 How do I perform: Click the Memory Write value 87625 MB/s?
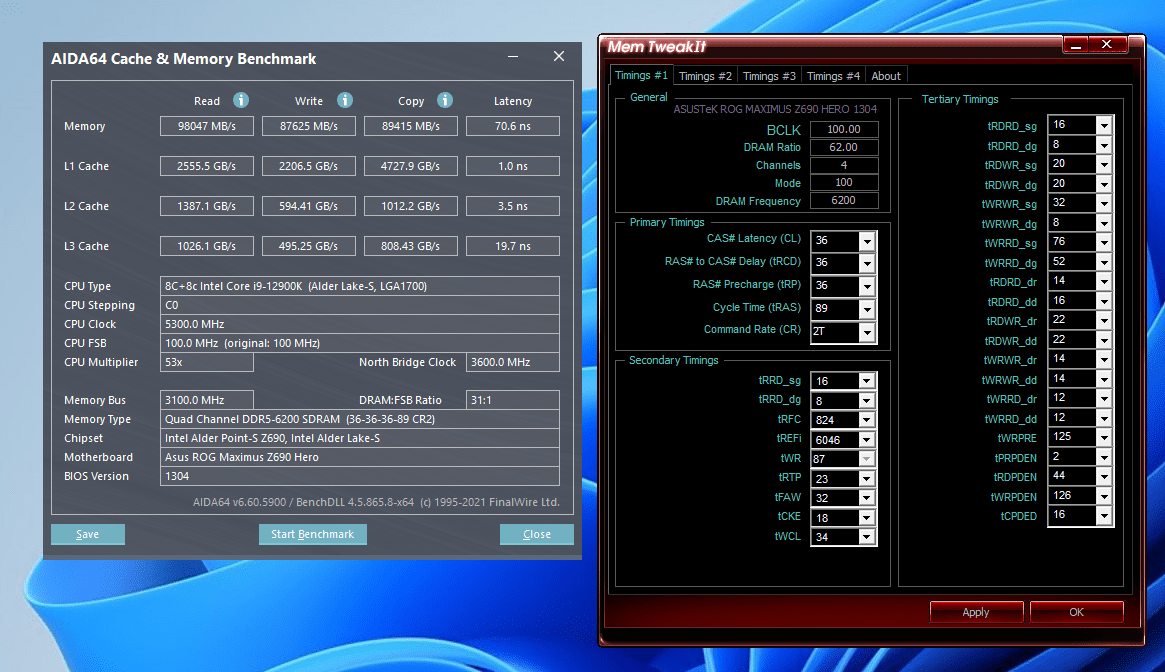click(308, 126)
